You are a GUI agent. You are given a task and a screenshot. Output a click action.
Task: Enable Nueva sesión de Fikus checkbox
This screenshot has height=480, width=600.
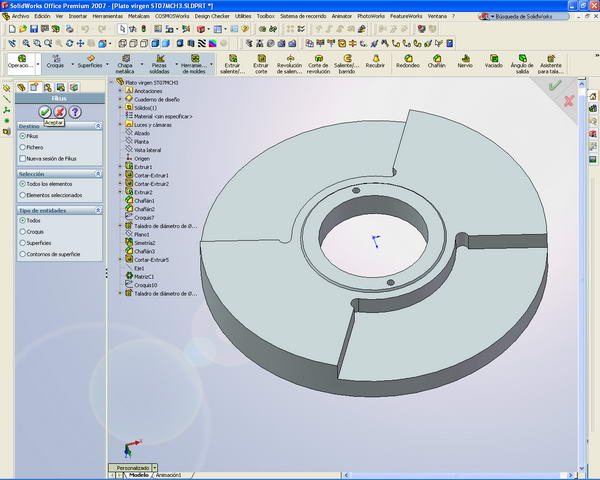pos(23,159)
